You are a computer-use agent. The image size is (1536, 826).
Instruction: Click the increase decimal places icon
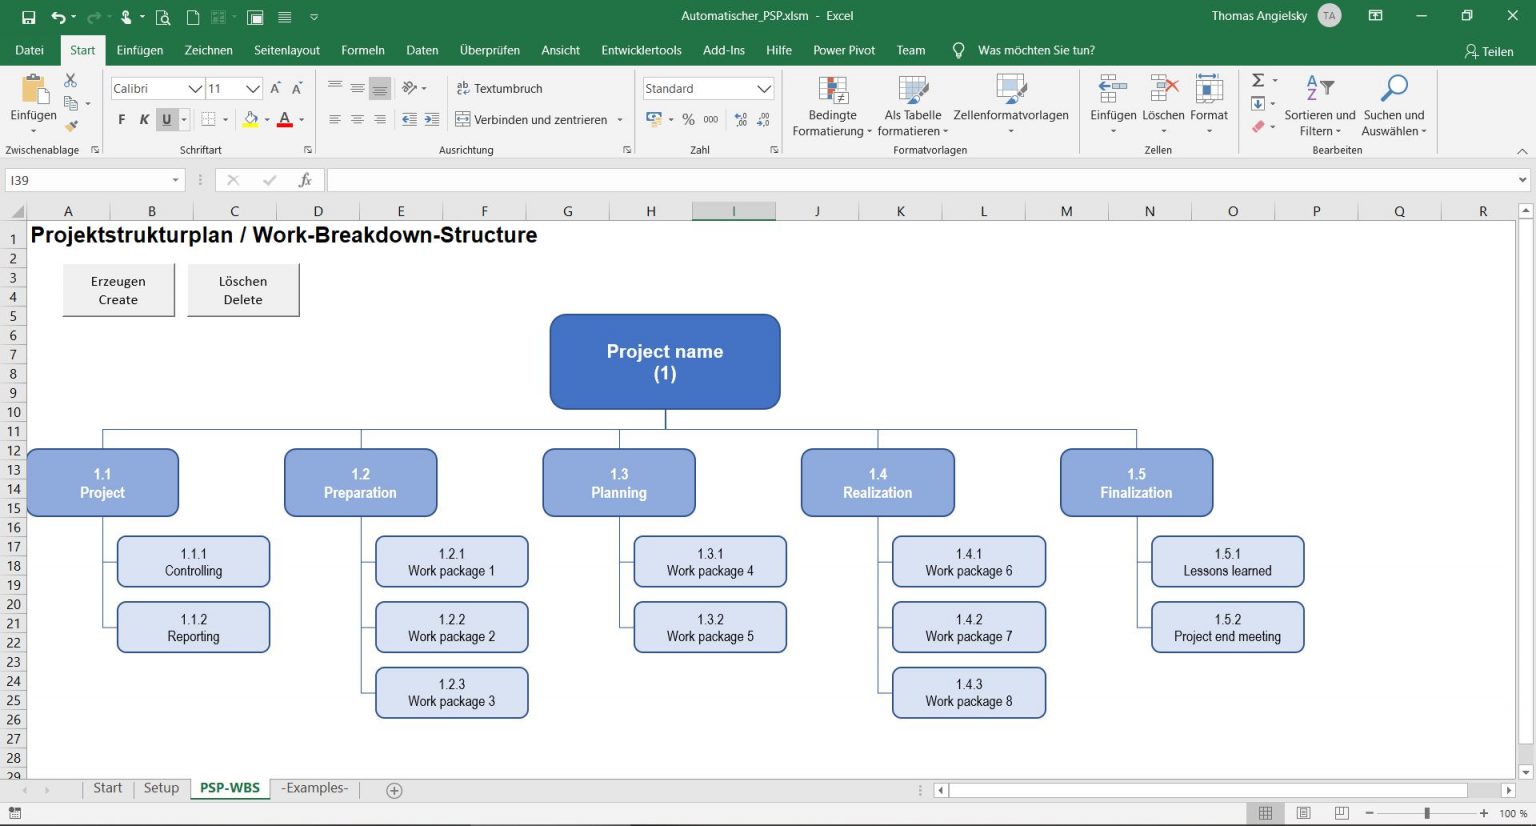click(x=741, y=119)
